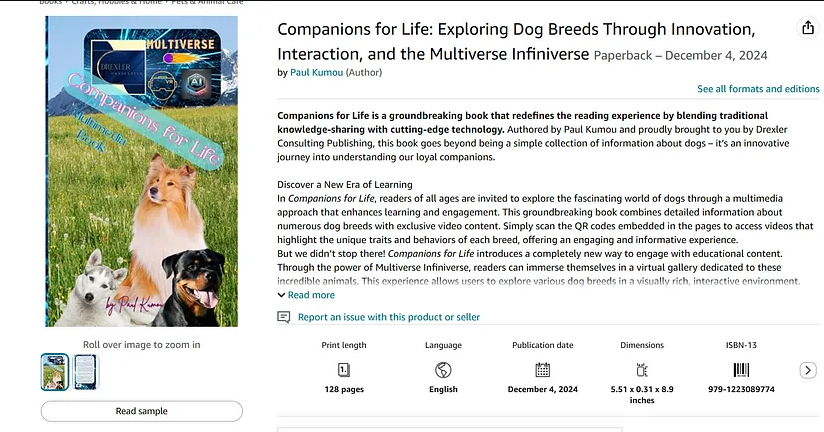This screenshot has height=432, width=824.
Task: Open Paul Kumou author page
Action: point(316,73)
